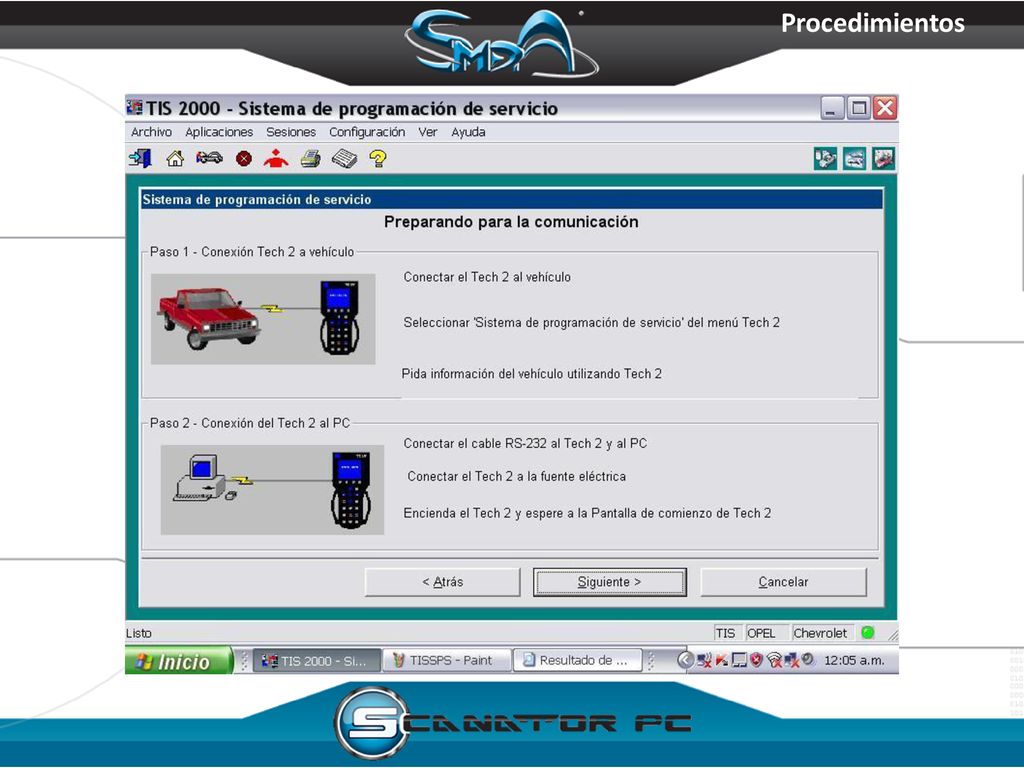Click the Siguiente button

[x=609, y=582]
